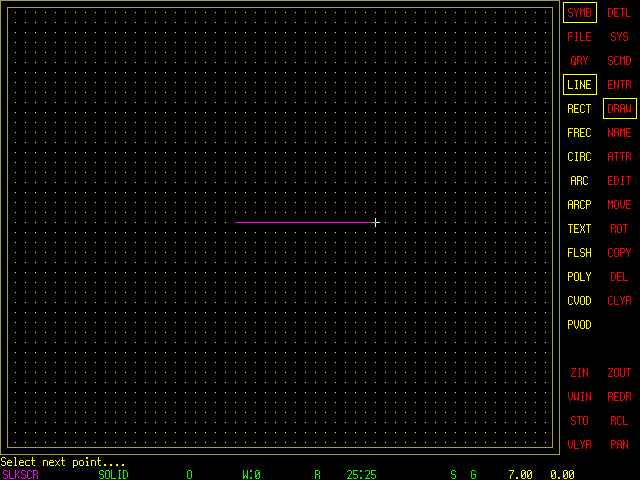
Task: Click PAN to pan view
Action: [x=619, y=444]
